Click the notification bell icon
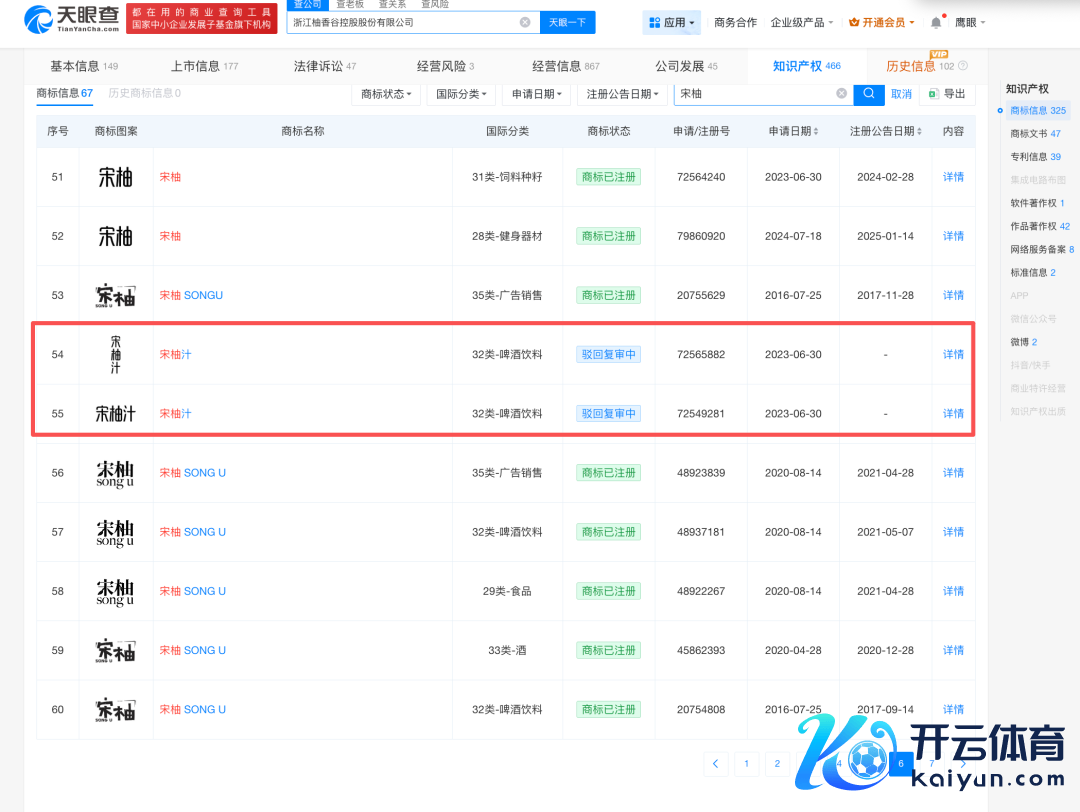This screenshot has height=812, width=1080. pyautogui.click(x=936, y=22)
